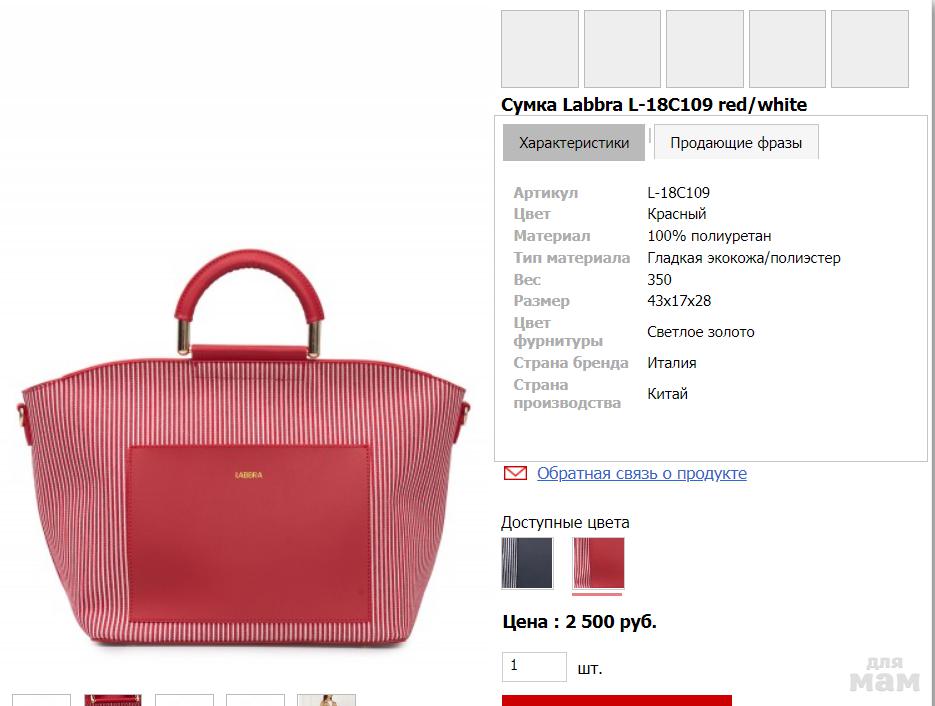Open the Обратная связь о продукте link

click(x=642, y=473)
